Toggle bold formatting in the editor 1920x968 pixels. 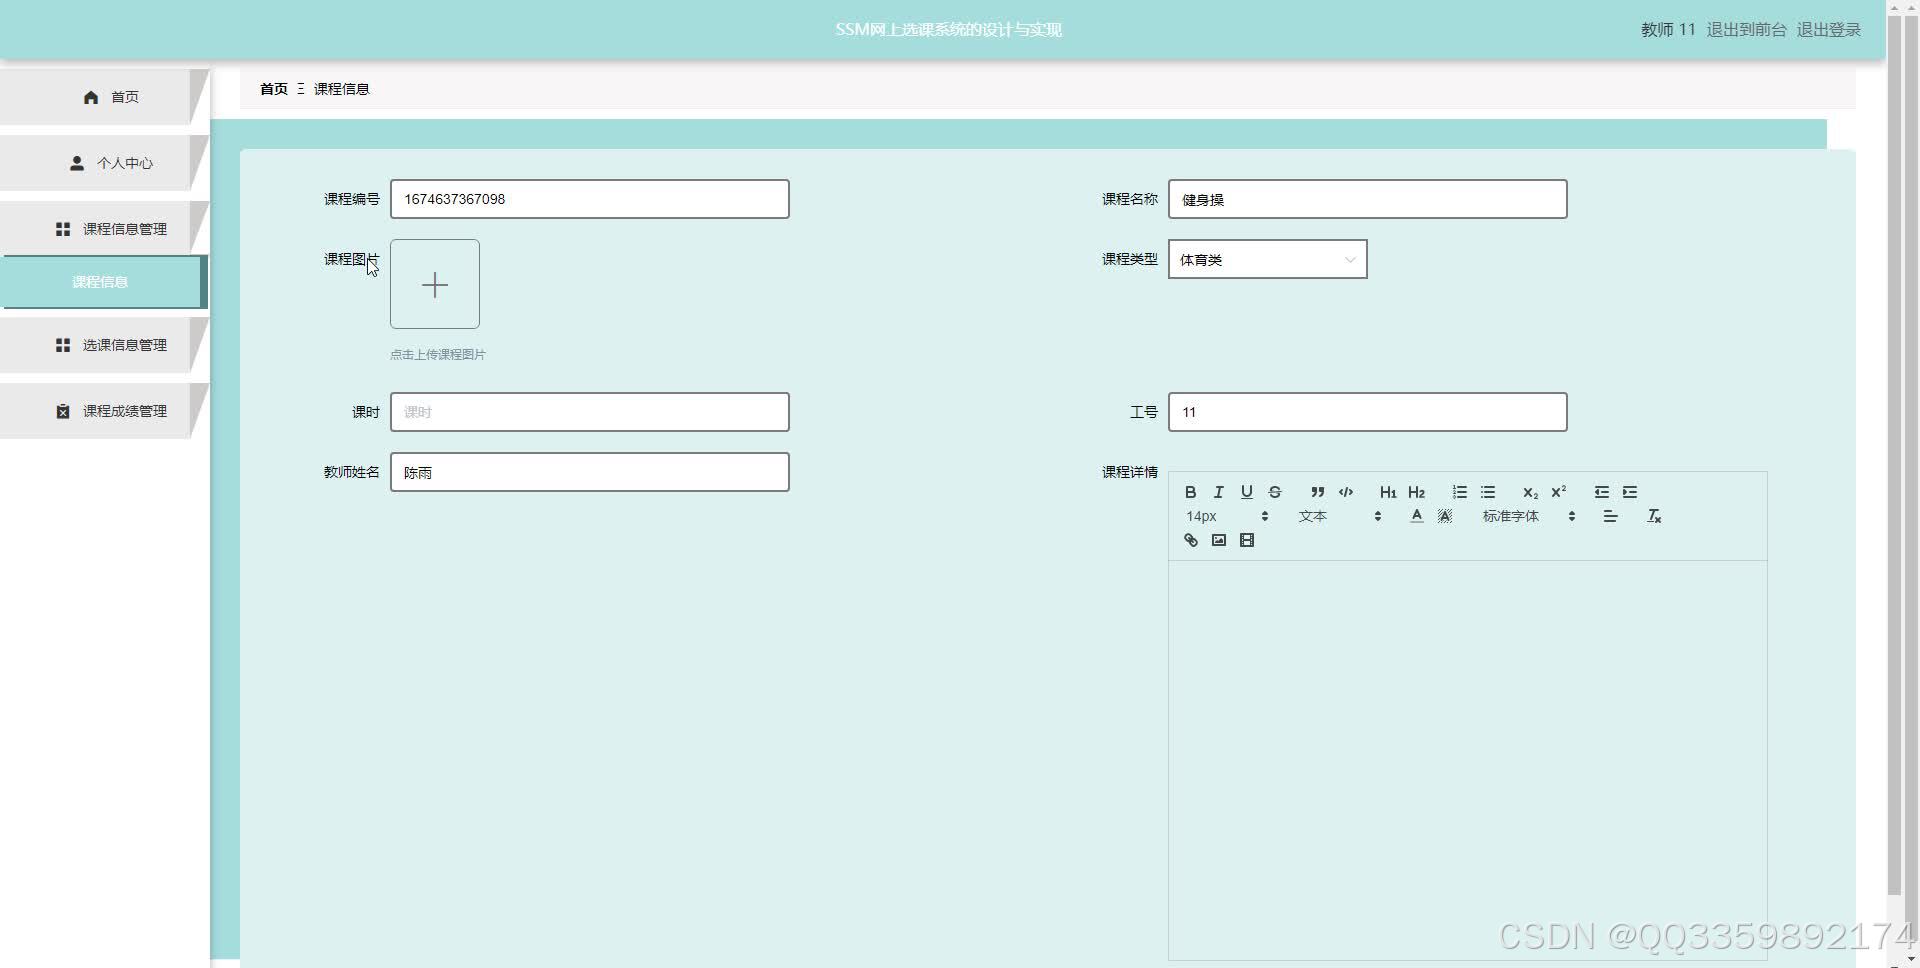pyautogui.click(x=1190, y=492)
